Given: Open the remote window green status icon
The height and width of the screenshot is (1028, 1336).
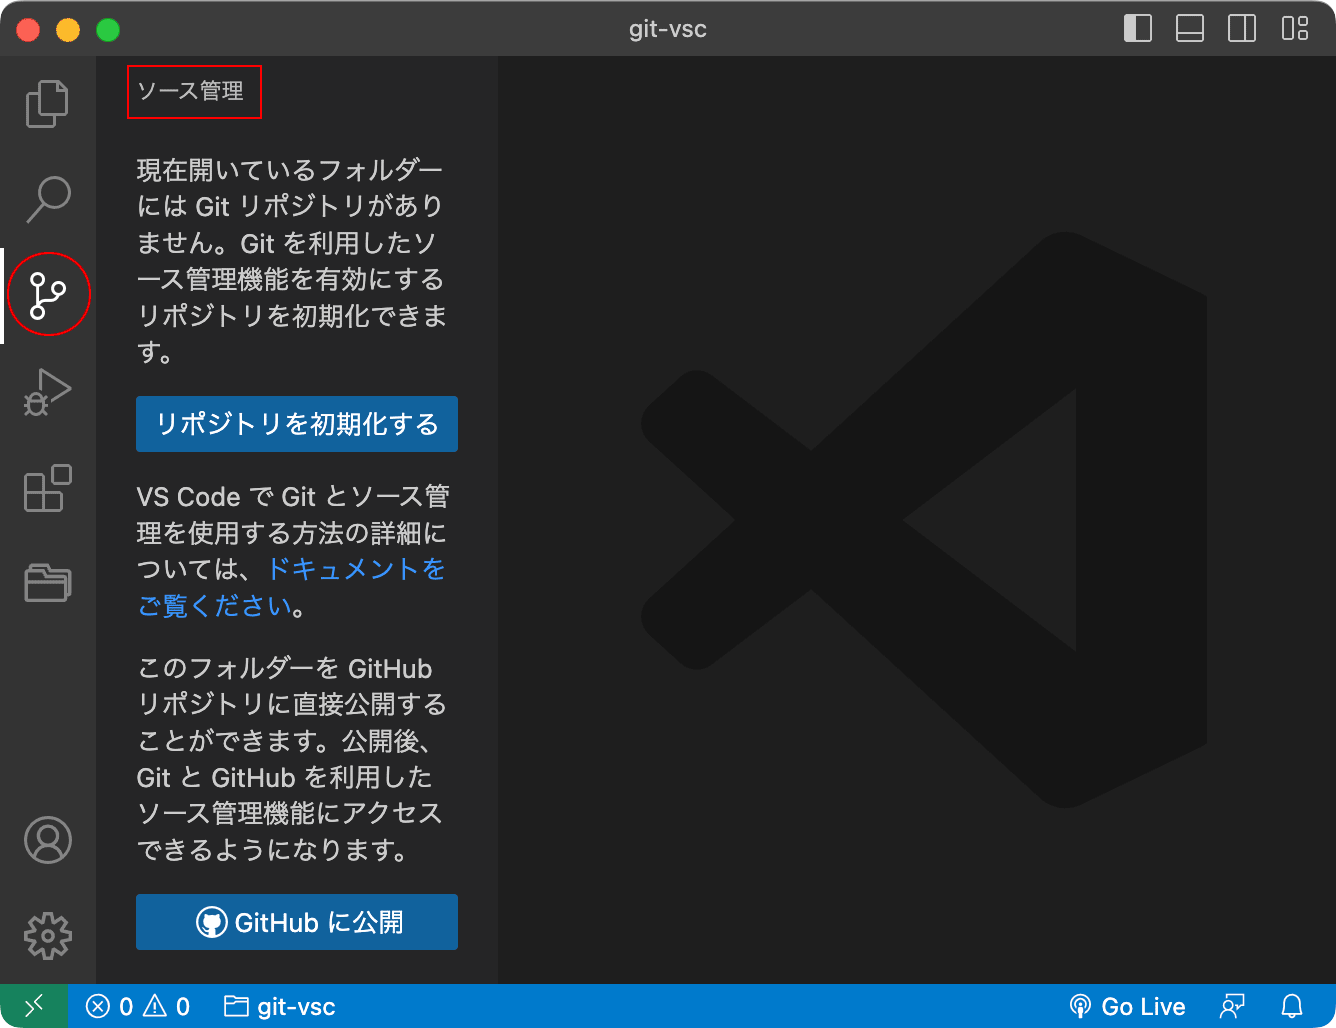Looking at the screenshot, I should pos(34,1006).
